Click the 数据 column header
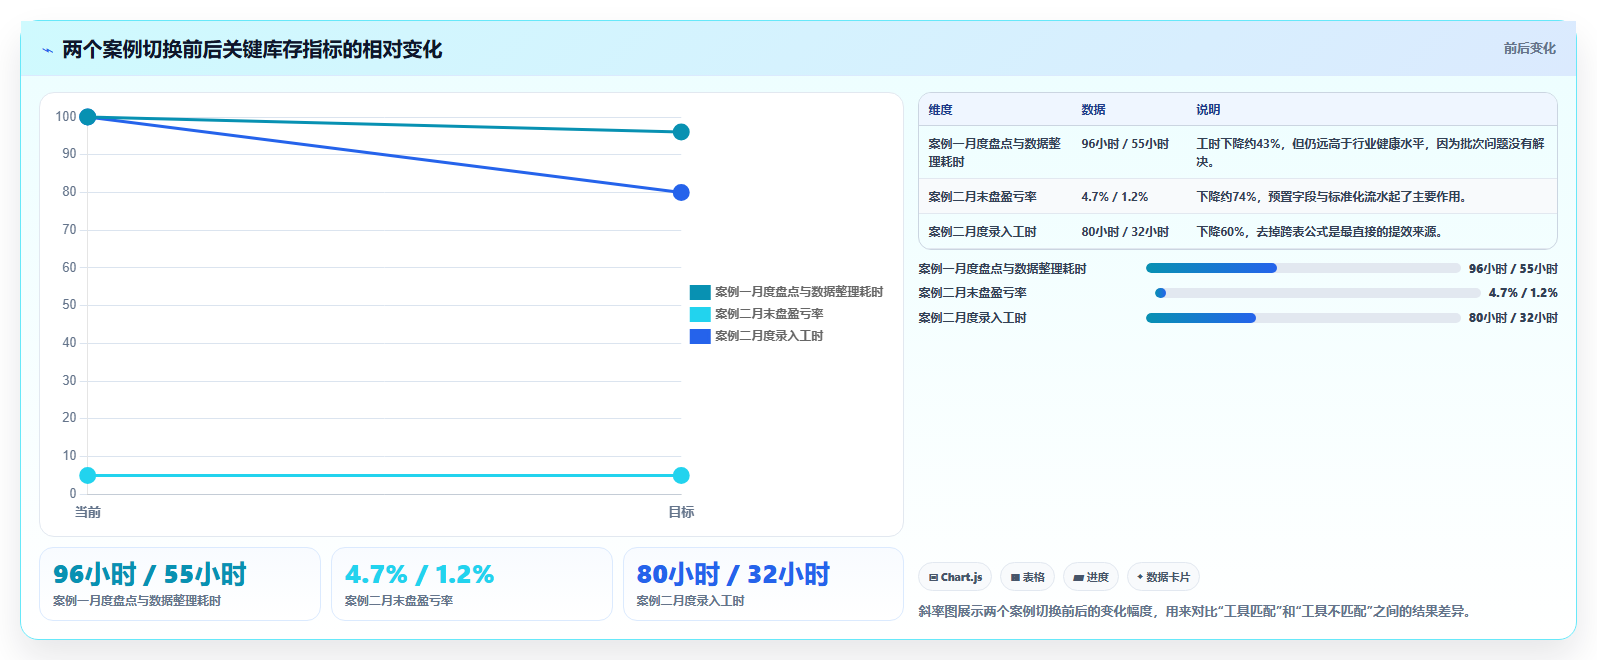The height and width of the screenshot is (660, 1597). point(1093,110)
